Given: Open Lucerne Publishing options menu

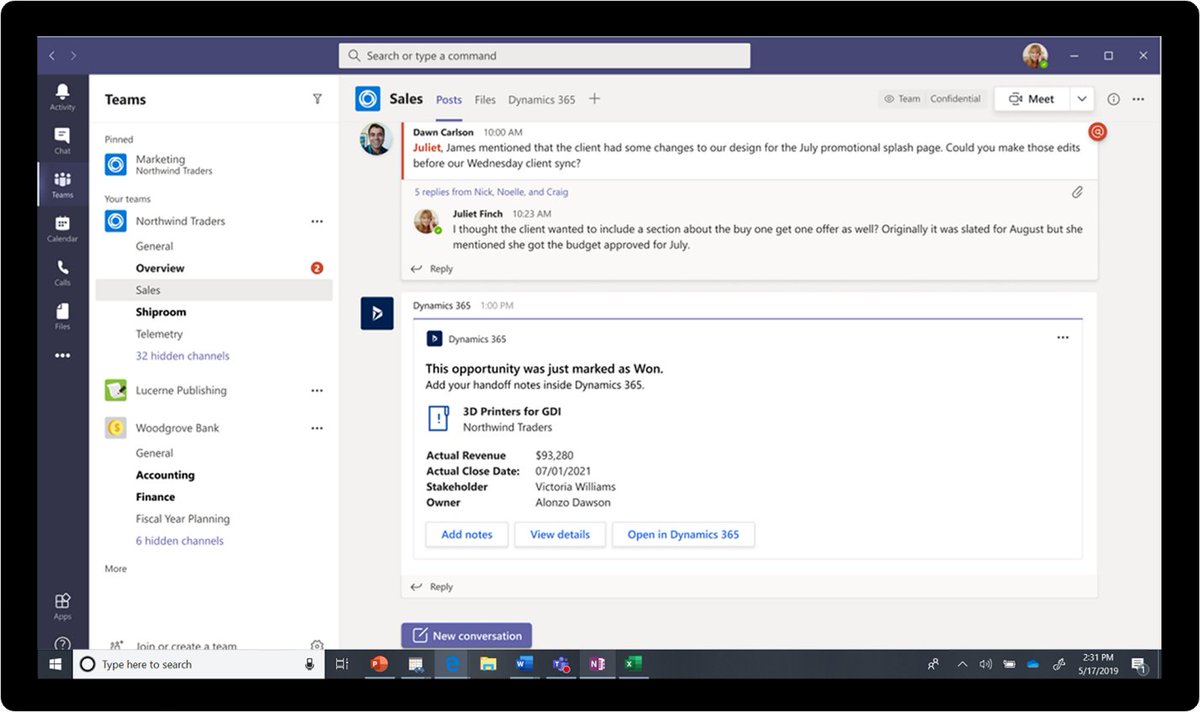Looking at the screenshot, I should point(317,390).
